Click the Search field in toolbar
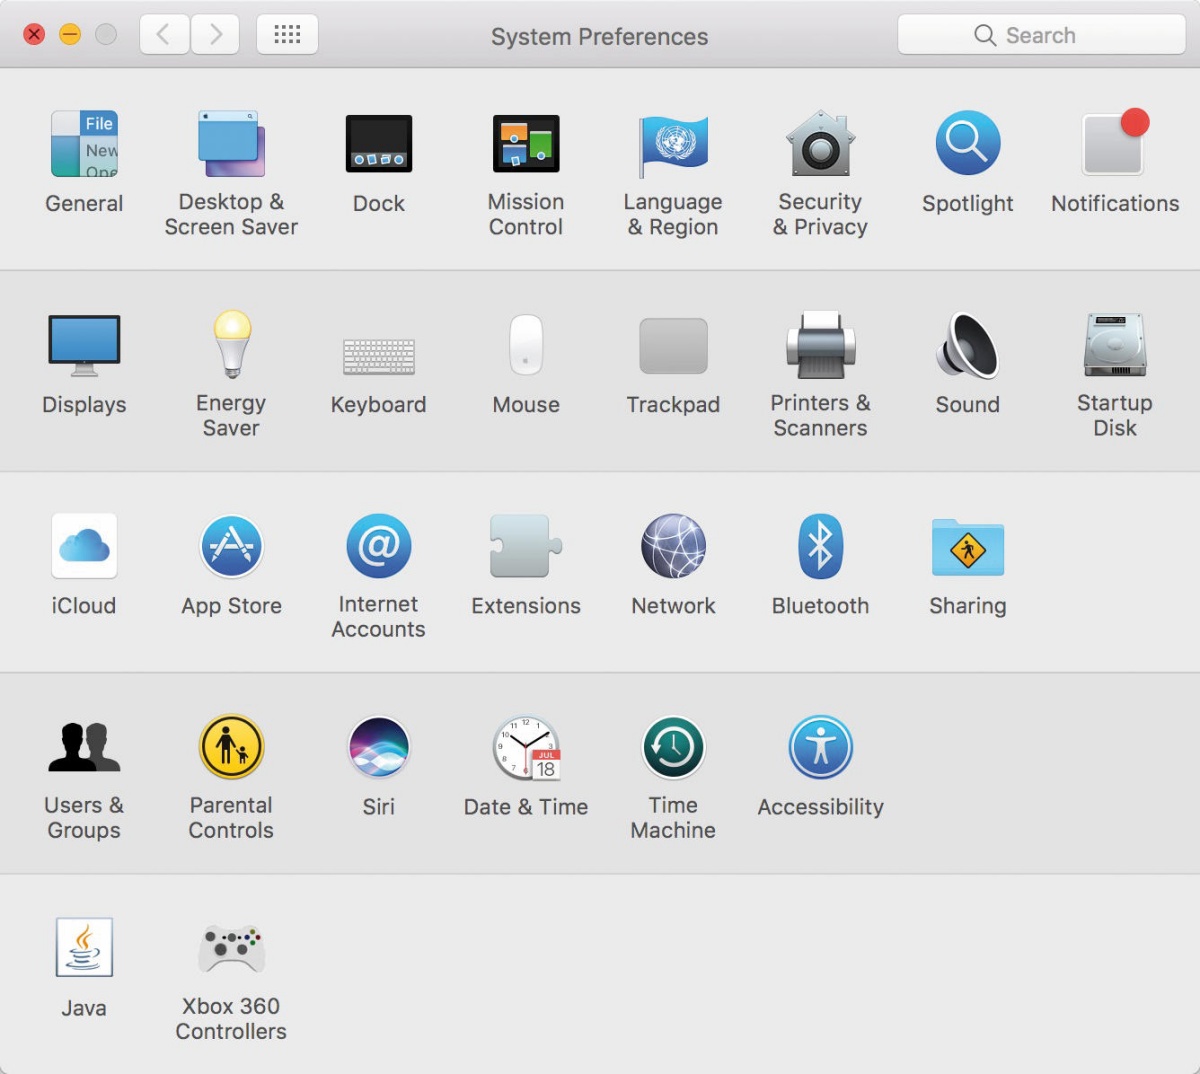Screen dimensions: 1200x1074 1041,35
